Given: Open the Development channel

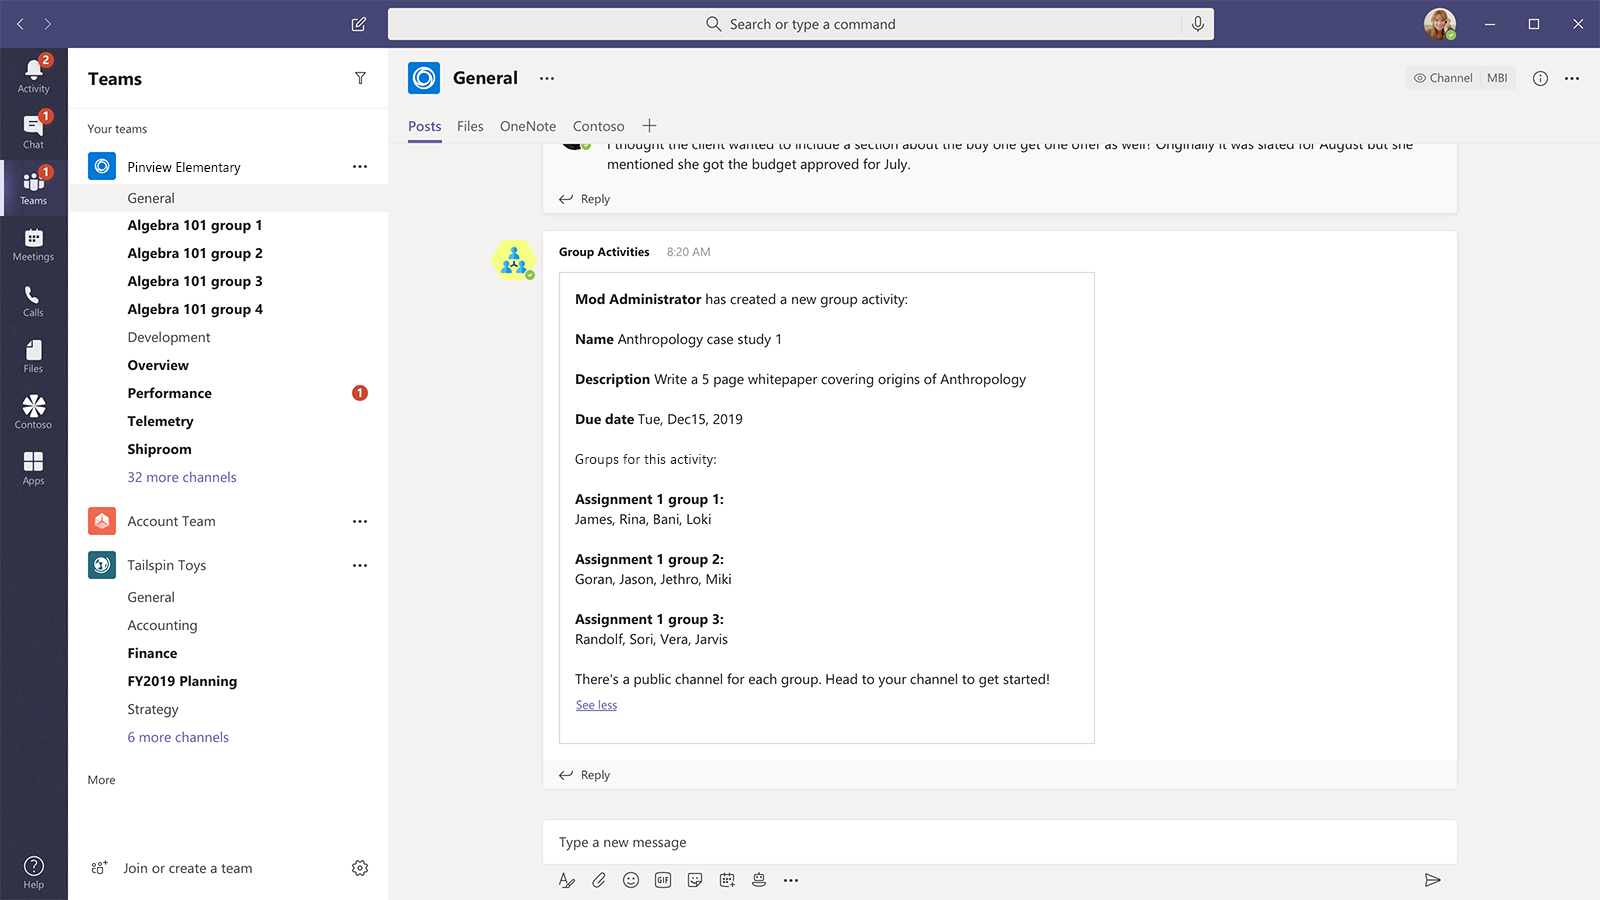Looking at the screenshot, I should (169, 337).
